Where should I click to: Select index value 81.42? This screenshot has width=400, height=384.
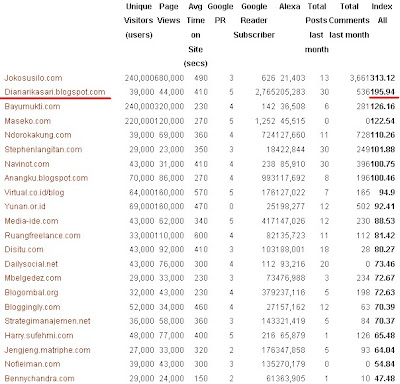[x=385, y=235]
